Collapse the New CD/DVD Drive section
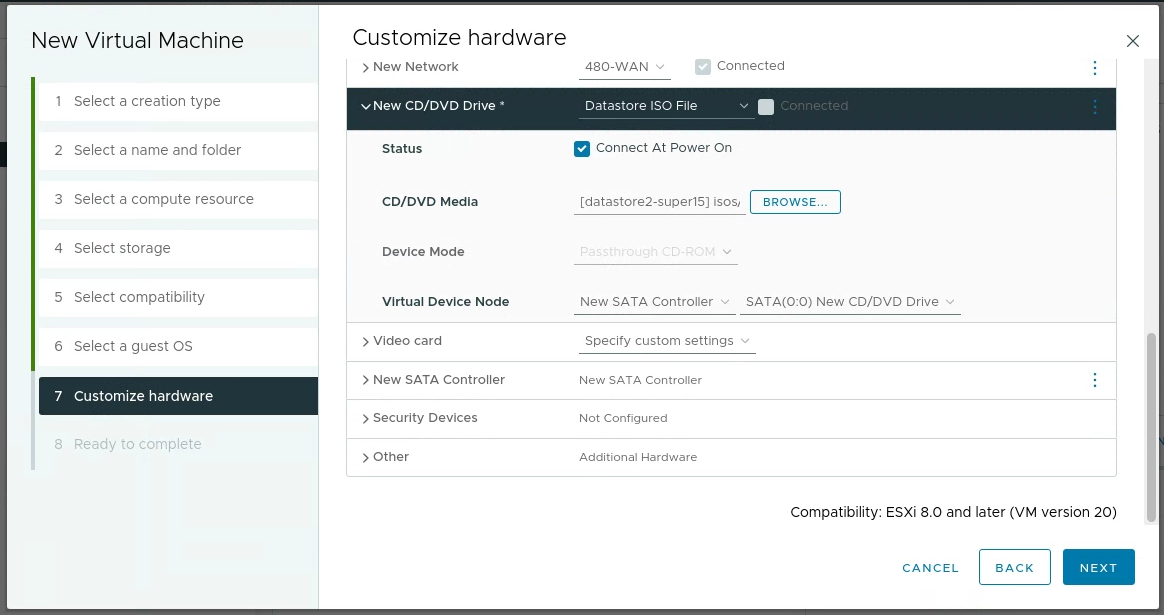Viewport: 1164px width, 615px height. point(365,106)
